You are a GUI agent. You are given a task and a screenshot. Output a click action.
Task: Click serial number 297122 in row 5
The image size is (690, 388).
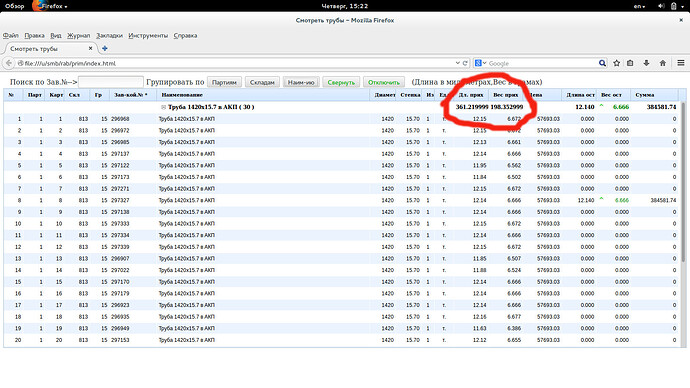pyautogui.click(x=120, y=165)
